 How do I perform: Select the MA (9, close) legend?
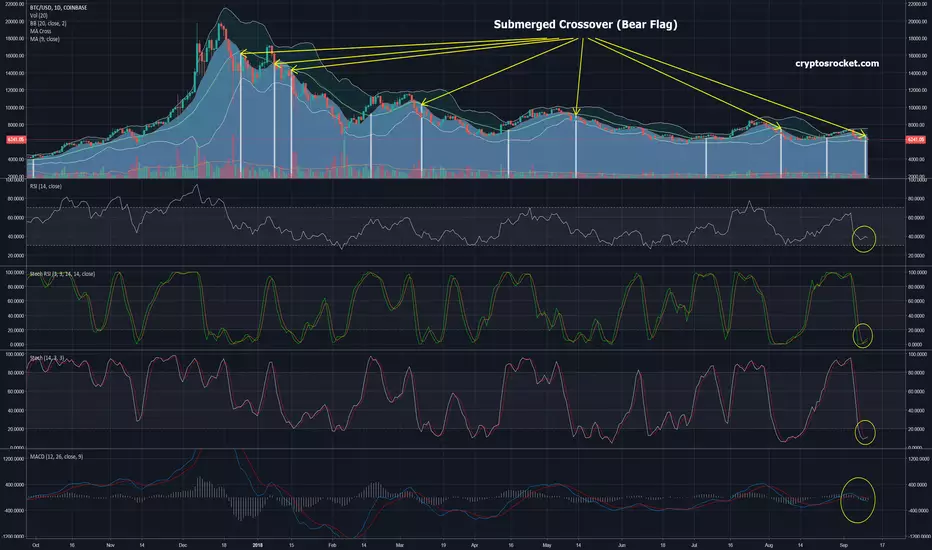[45, 39]
